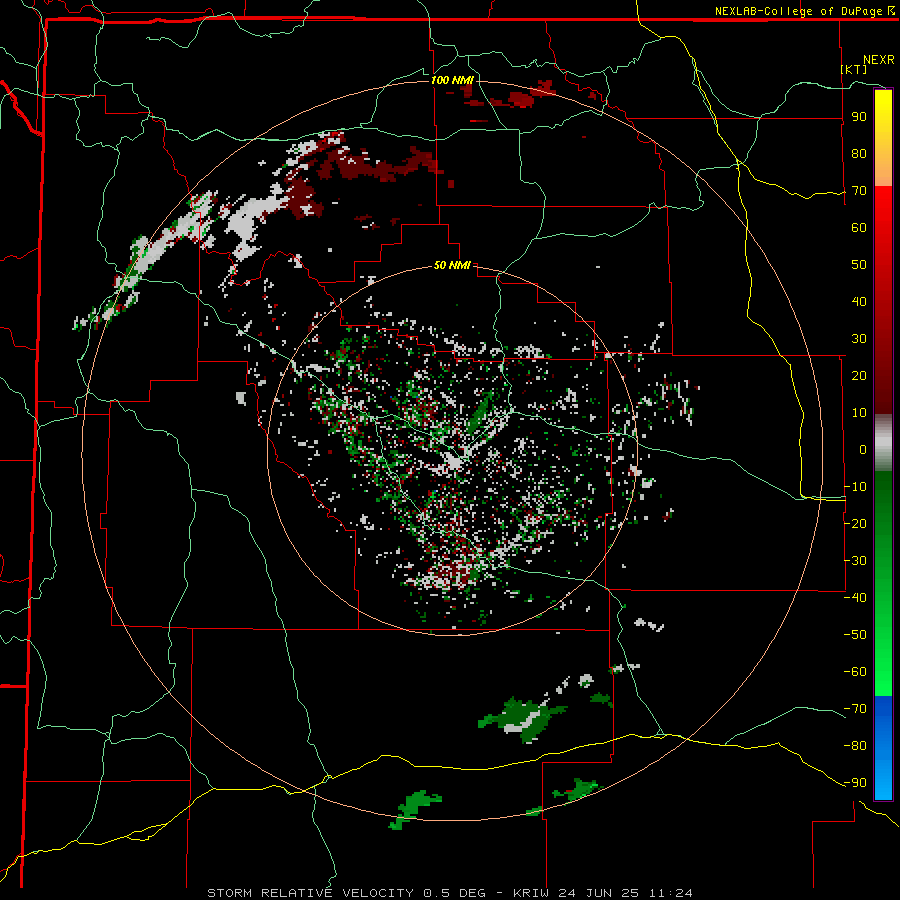Image resolution: width=900 pixels, height=900 pixels.
Task: Select the gray zero-velocity segment of the color bar
Action: click(x=883, y=443)
